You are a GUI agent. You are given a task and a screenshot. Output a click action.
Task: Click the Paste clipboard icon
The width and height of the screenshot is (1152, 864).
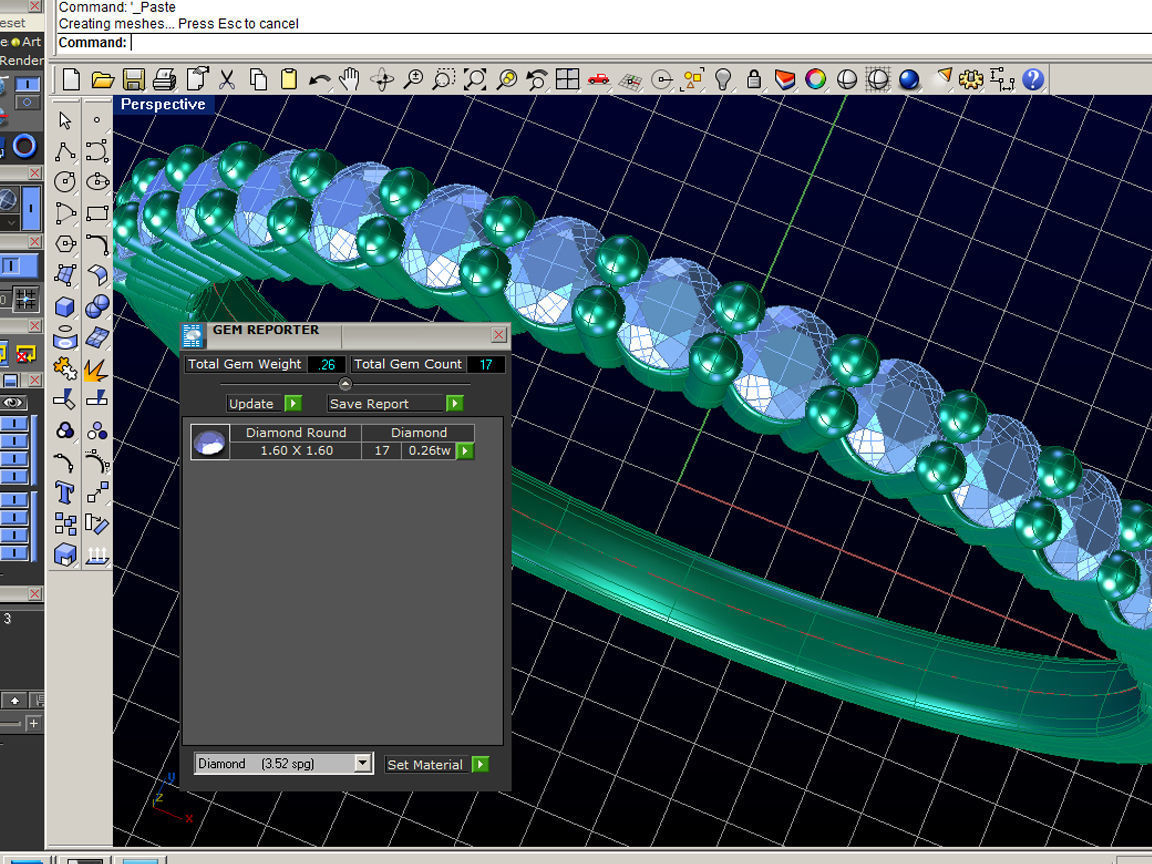[x=289, y=79]
